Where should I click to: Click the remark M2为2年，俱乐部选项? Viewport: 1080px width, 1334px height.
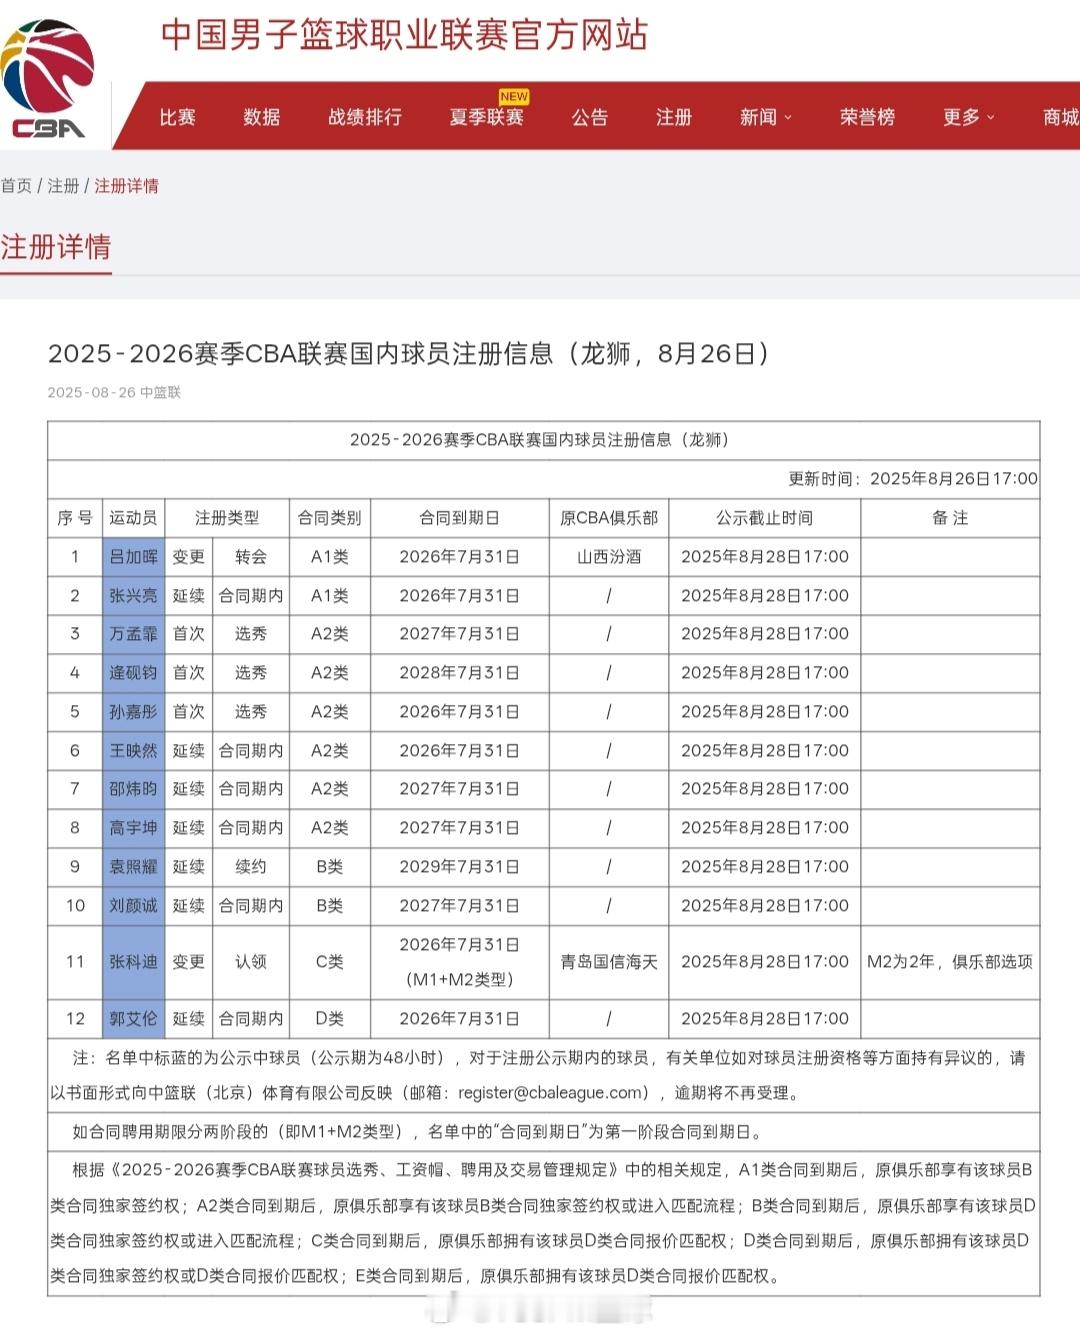pyautogui.click(x=950, y=962)
